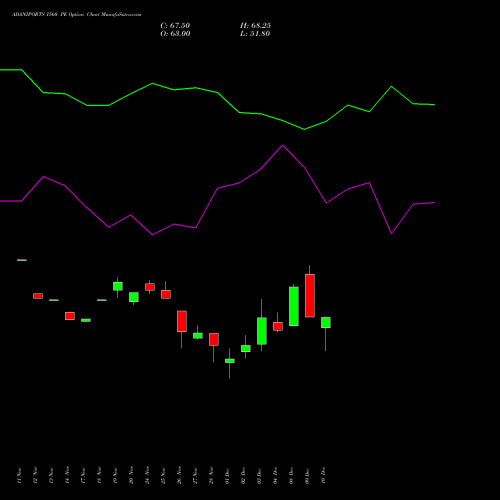
Task: Click the red 14 Nov candlestick
Action: coord(70,316)
